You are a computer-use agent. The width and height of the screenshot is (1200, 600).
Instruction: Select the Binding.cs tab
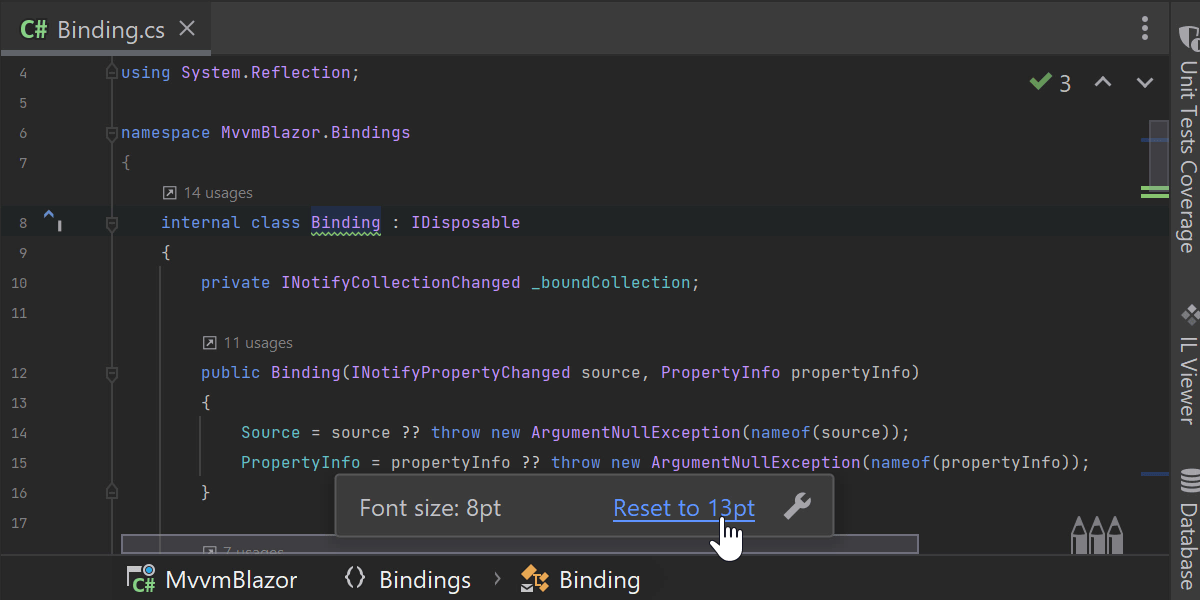pyautogui.click(x=96, y=29)
